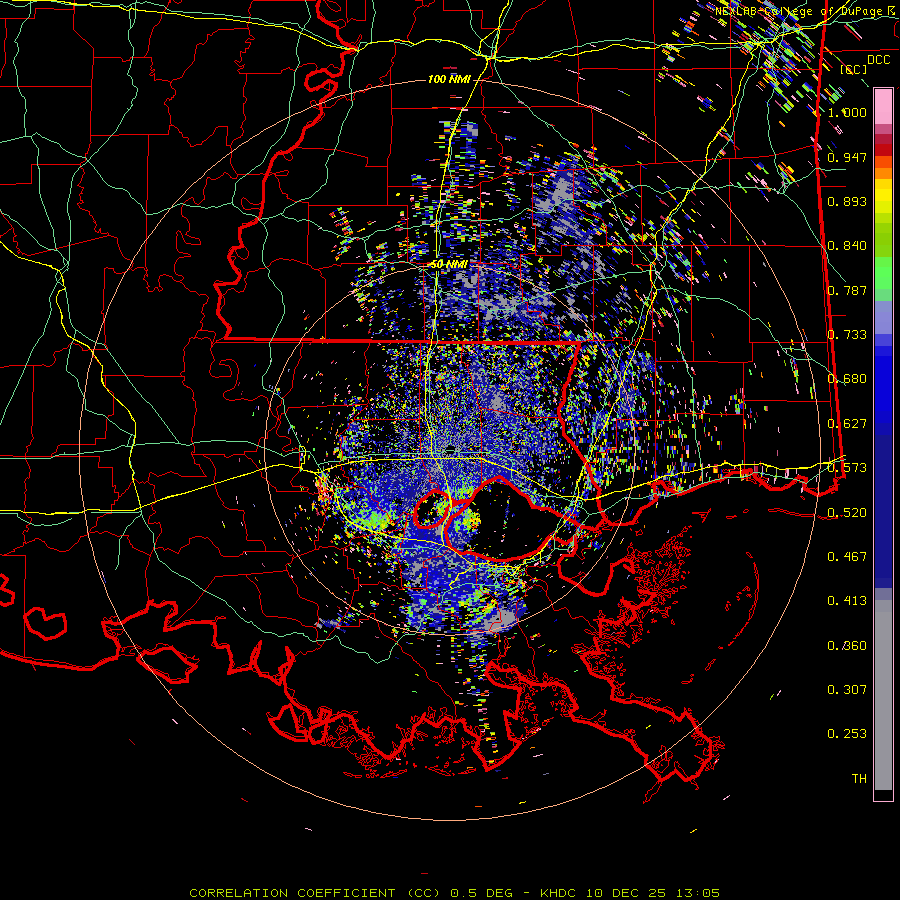Click the 13:05 timestamp in the caption
The image size is (900, 900).
(697, 893)
